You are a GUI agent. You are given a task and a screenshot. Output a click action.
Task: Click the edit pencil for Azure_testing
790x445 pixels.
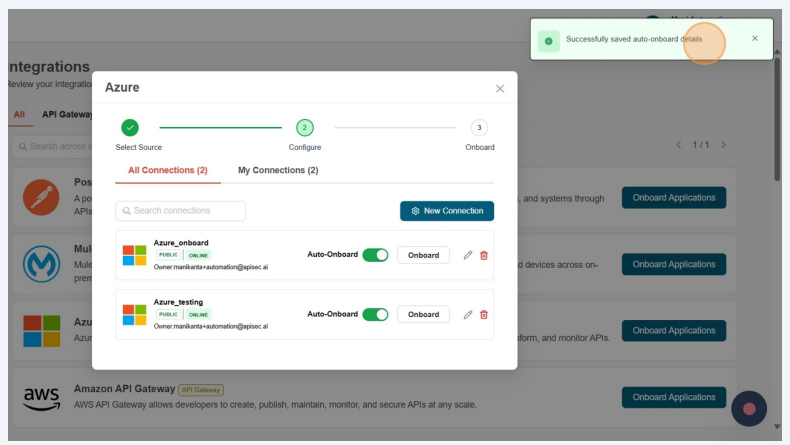[x=468, y=314]
